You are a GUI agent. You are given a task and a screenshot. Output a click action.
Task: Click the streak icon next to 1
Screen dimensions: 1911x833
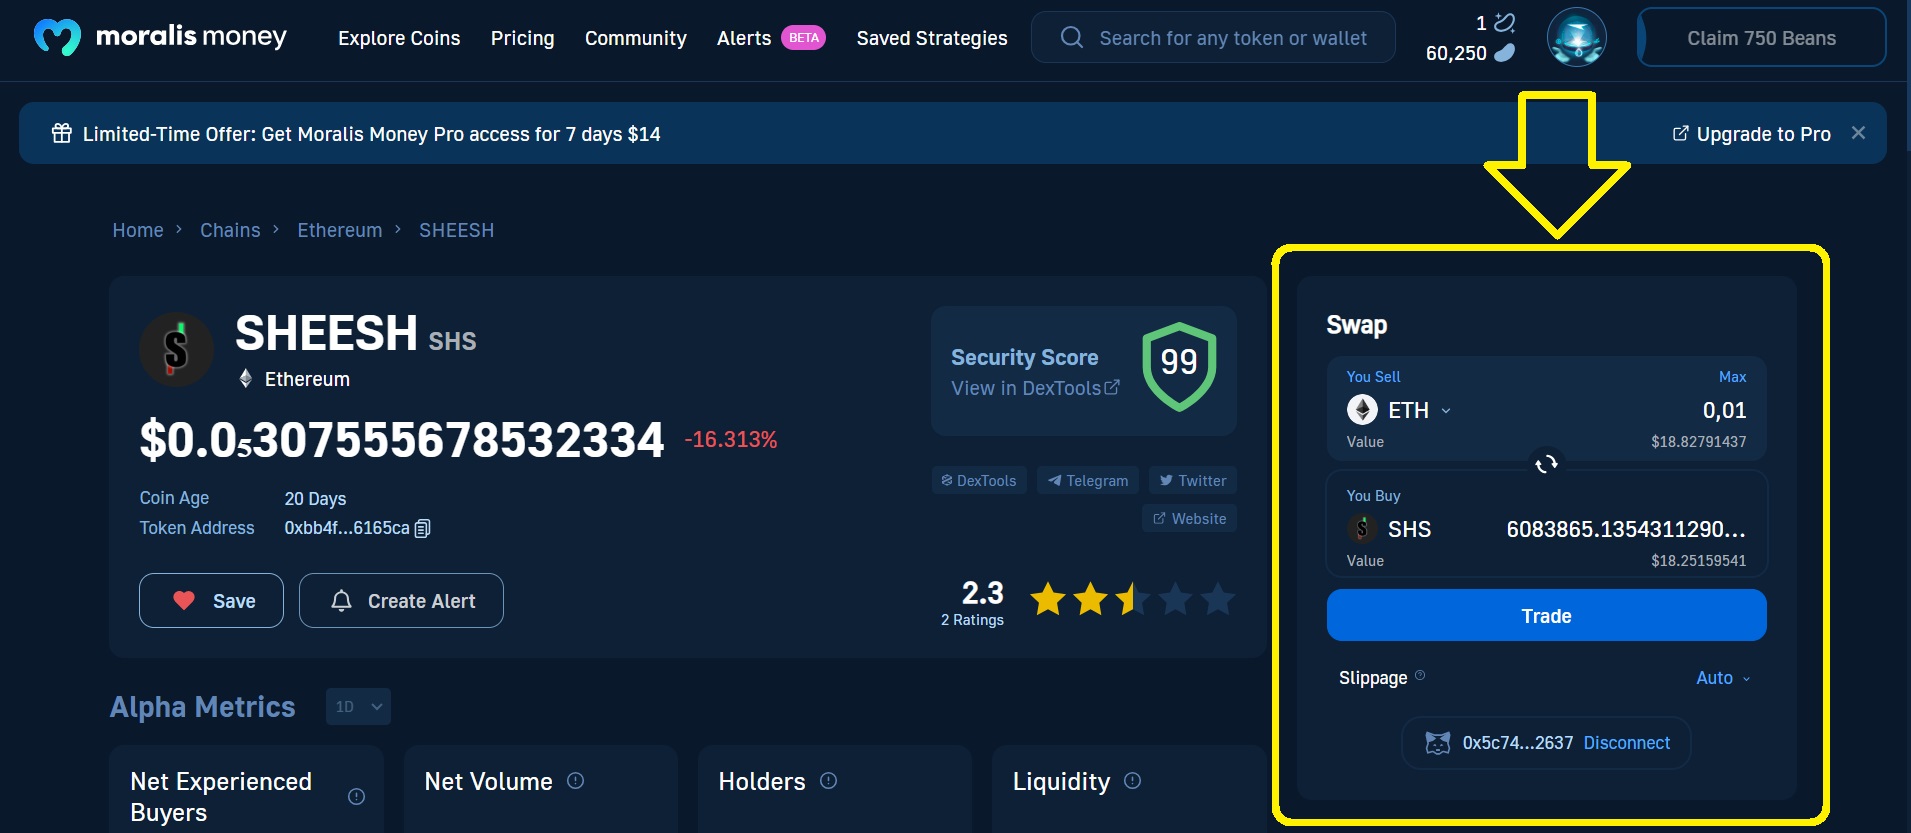pyautogui.click(x=1504, y=23)
